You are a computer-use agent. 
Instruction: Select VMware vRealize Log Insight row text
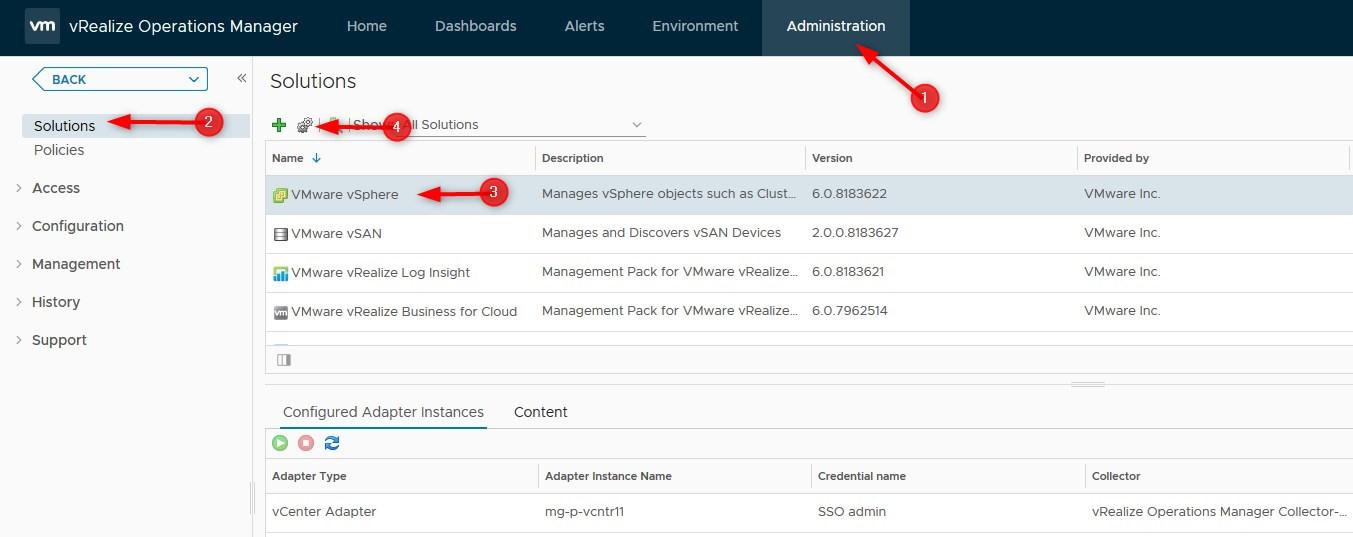[381, 273]
